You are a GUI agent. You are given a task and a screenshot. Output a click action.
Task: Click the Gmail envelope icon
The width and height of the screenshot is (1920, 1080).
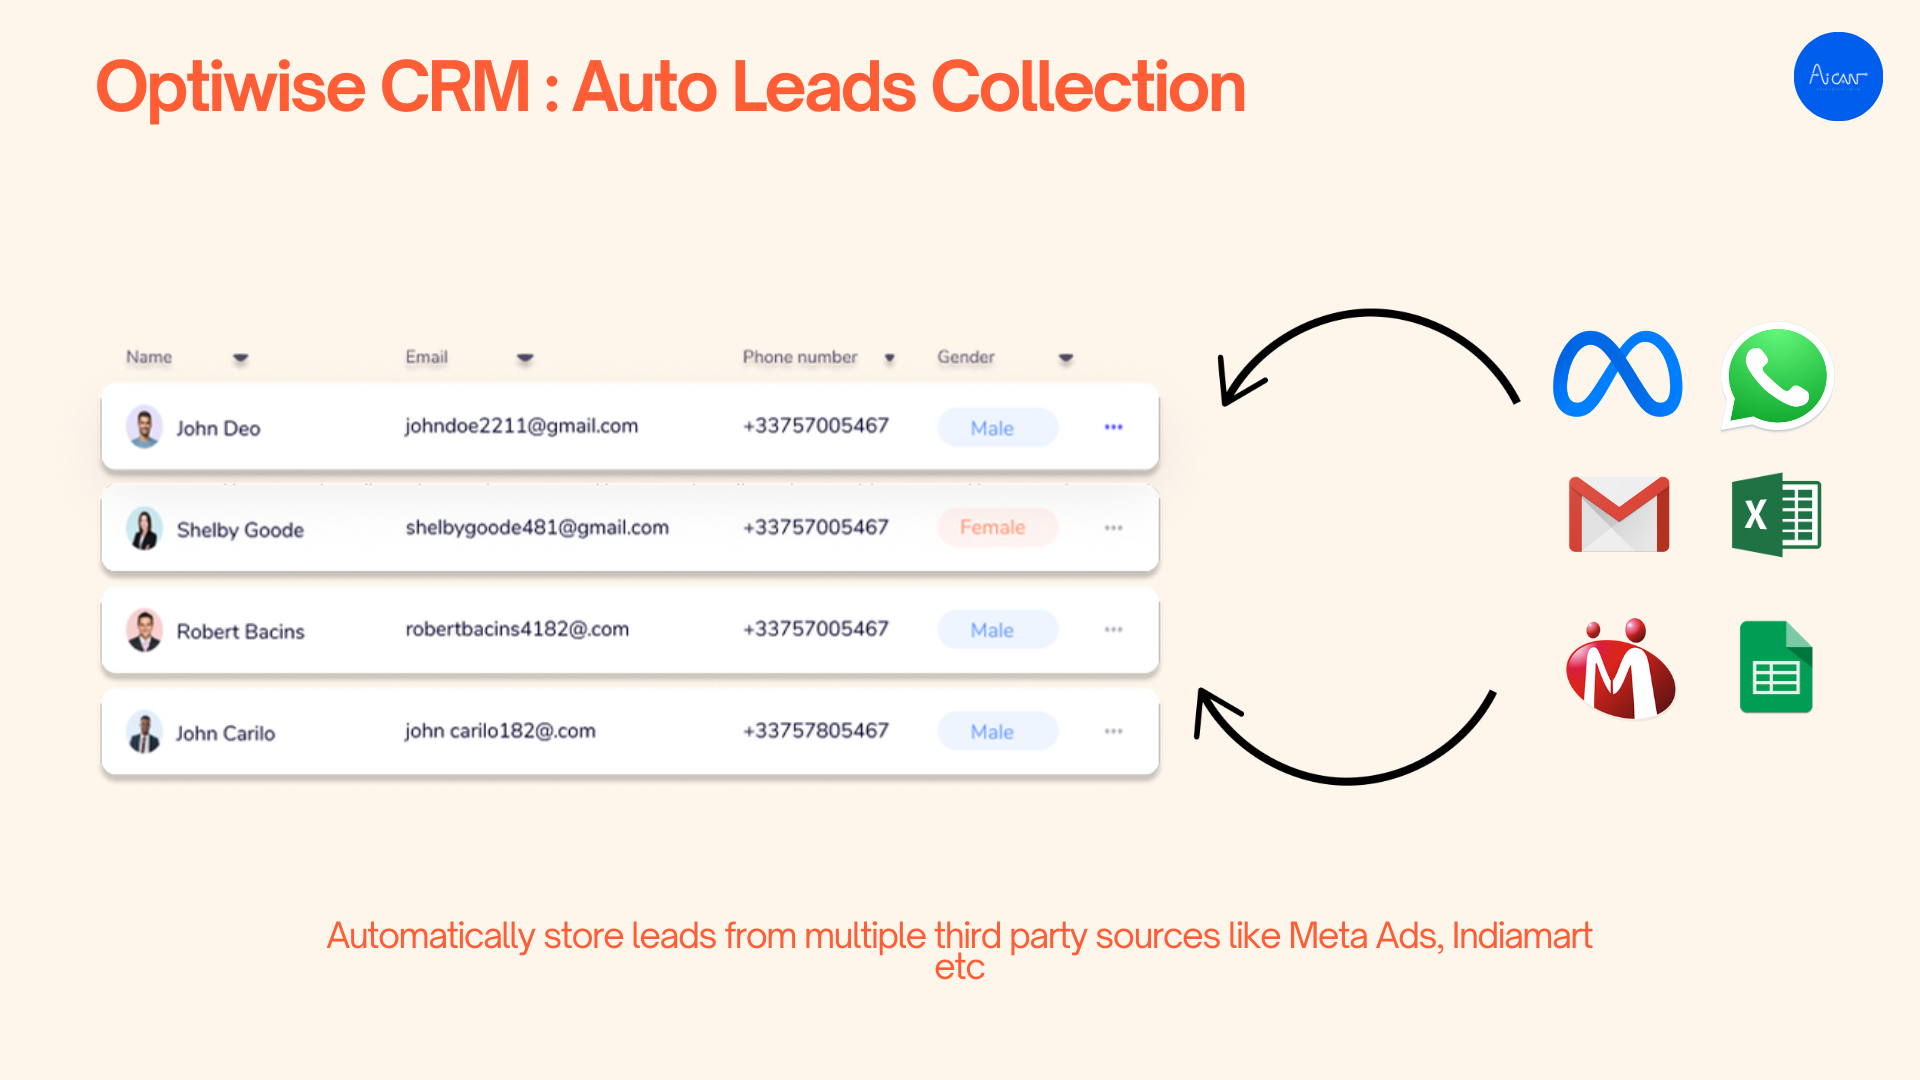(x=1619, y=514)
